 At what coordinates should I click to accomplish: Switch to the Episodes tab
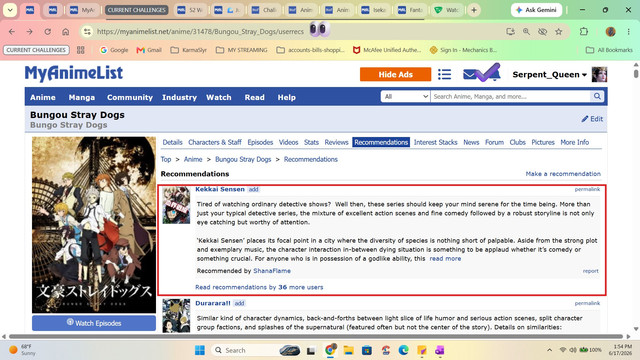(260, 142)
